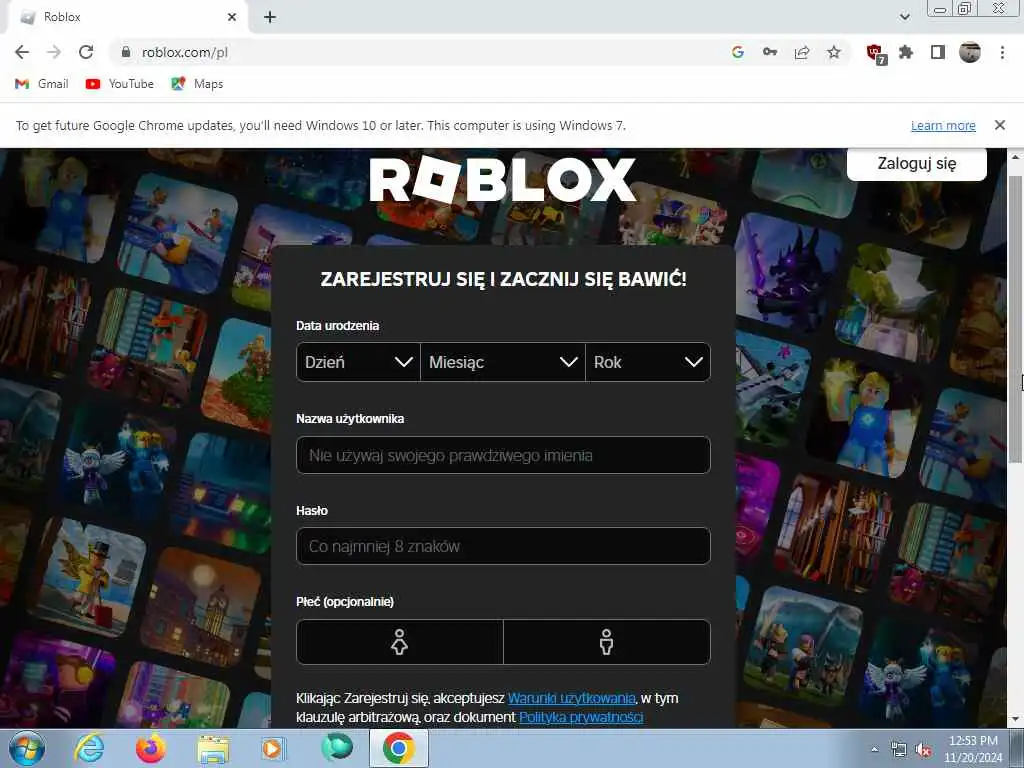Bookmark this page with star

[834, 52]
